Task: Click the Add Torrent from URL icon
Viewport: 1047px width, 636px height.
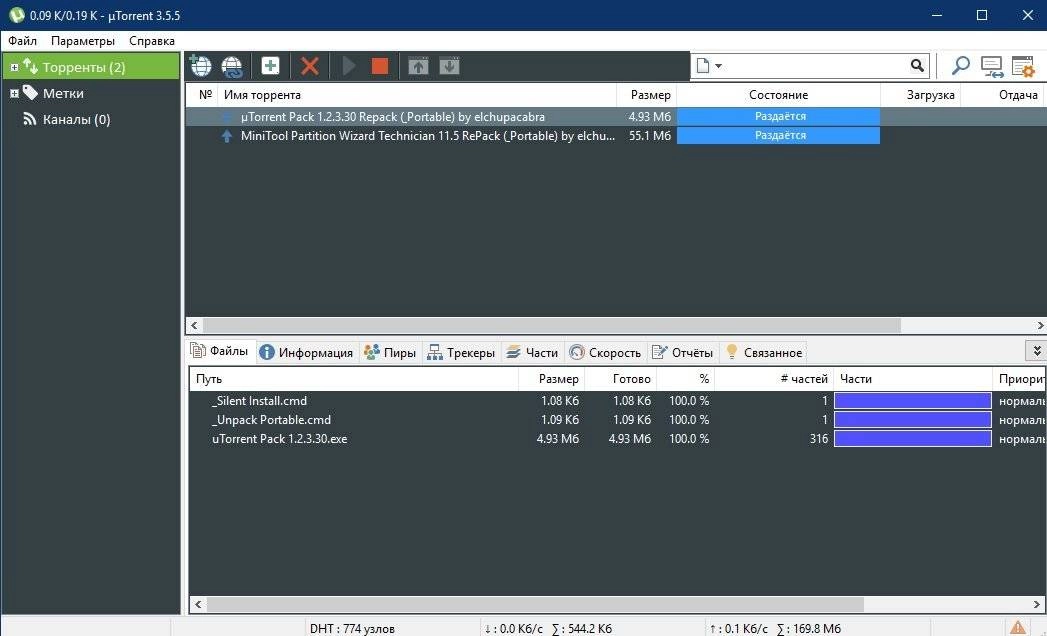Action: [200, 65]
